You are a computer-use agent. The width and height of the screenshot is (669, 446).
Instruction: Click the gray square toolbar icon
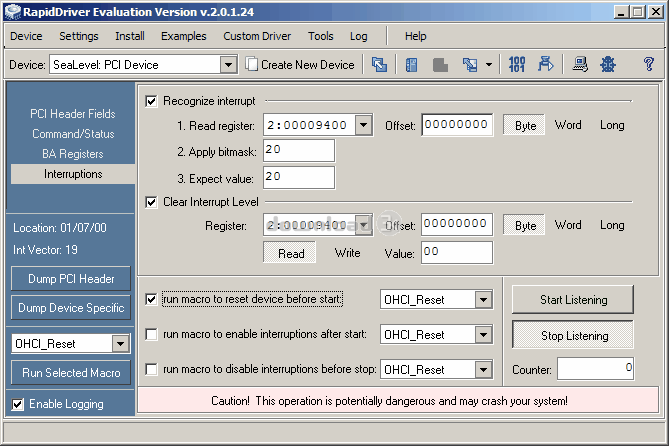click(x=440, y=65)
